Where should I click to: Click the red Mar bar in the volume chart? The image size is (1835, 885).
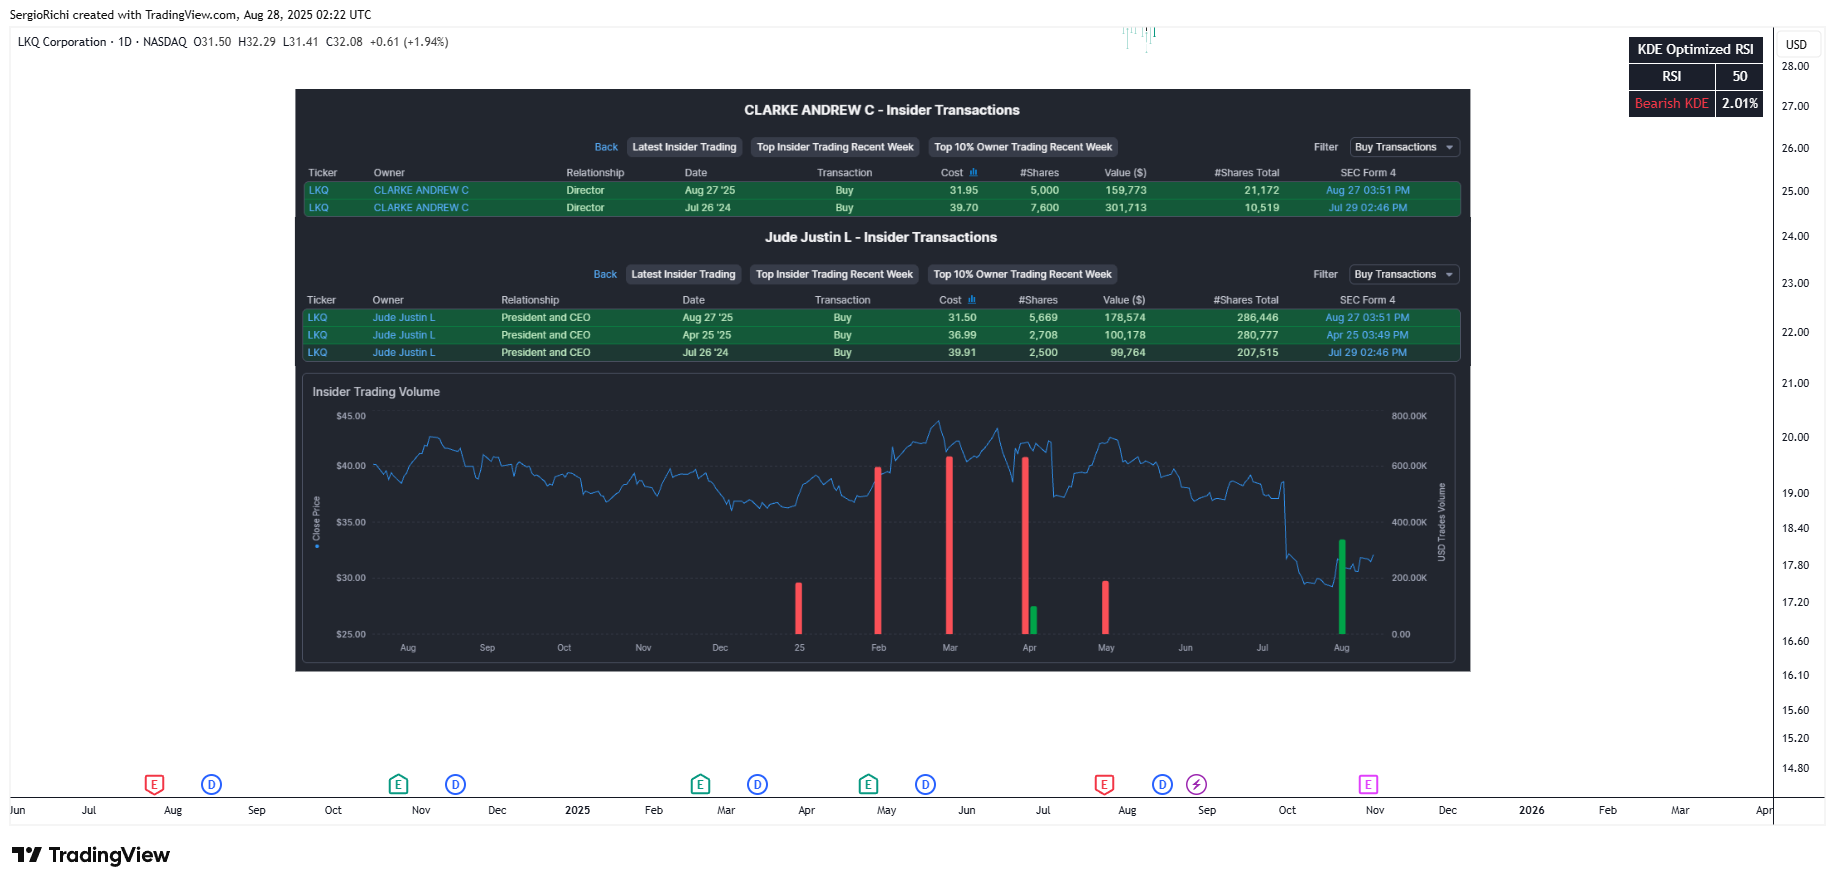949,545
